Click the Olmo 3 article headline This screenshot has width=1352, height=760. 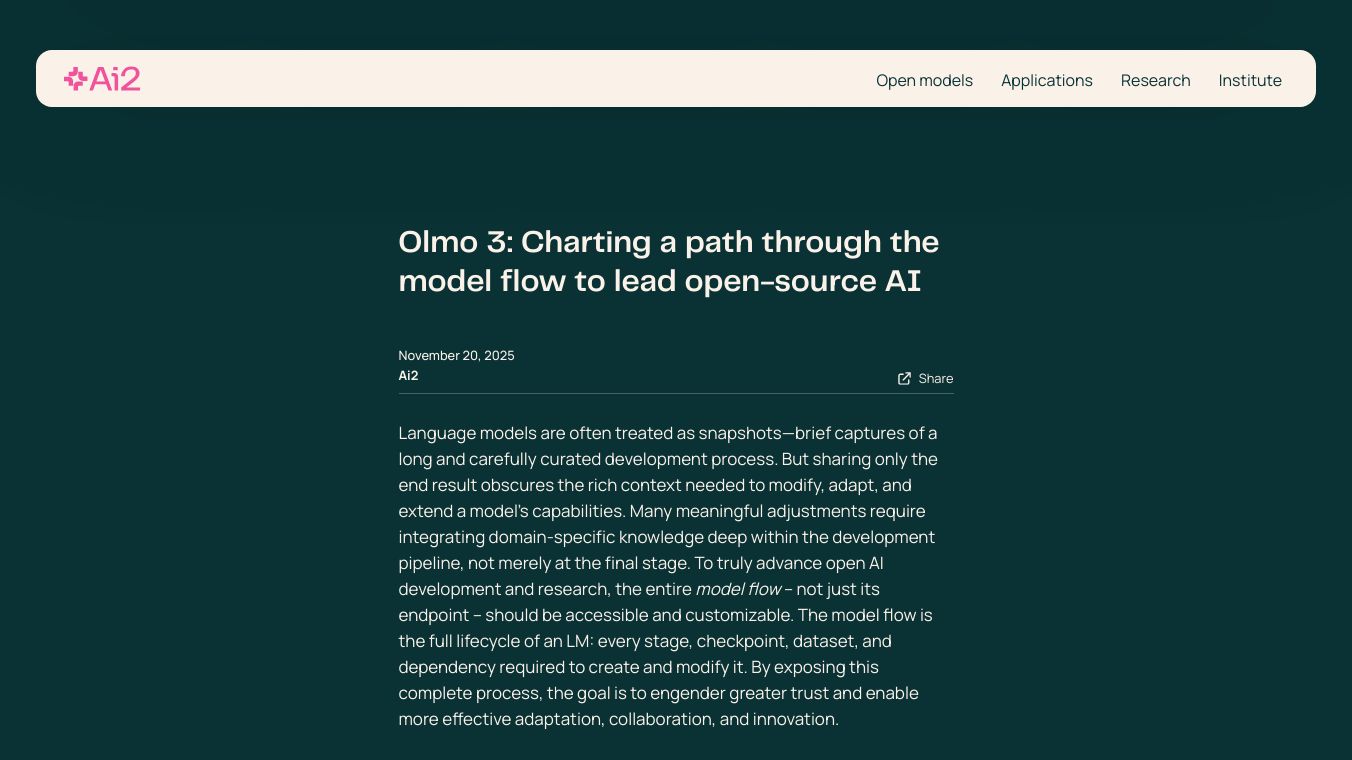pyautogui.click(x=668, y=242)
